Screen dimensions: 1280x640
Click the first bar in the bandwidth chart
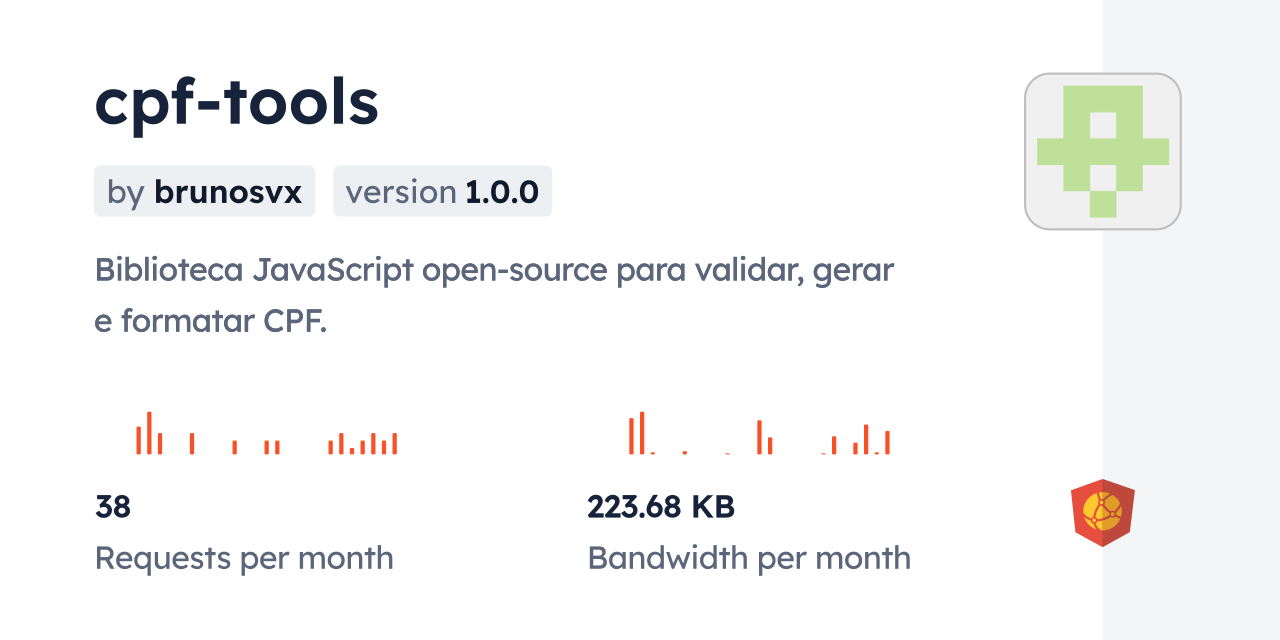[x=631, y=436]
